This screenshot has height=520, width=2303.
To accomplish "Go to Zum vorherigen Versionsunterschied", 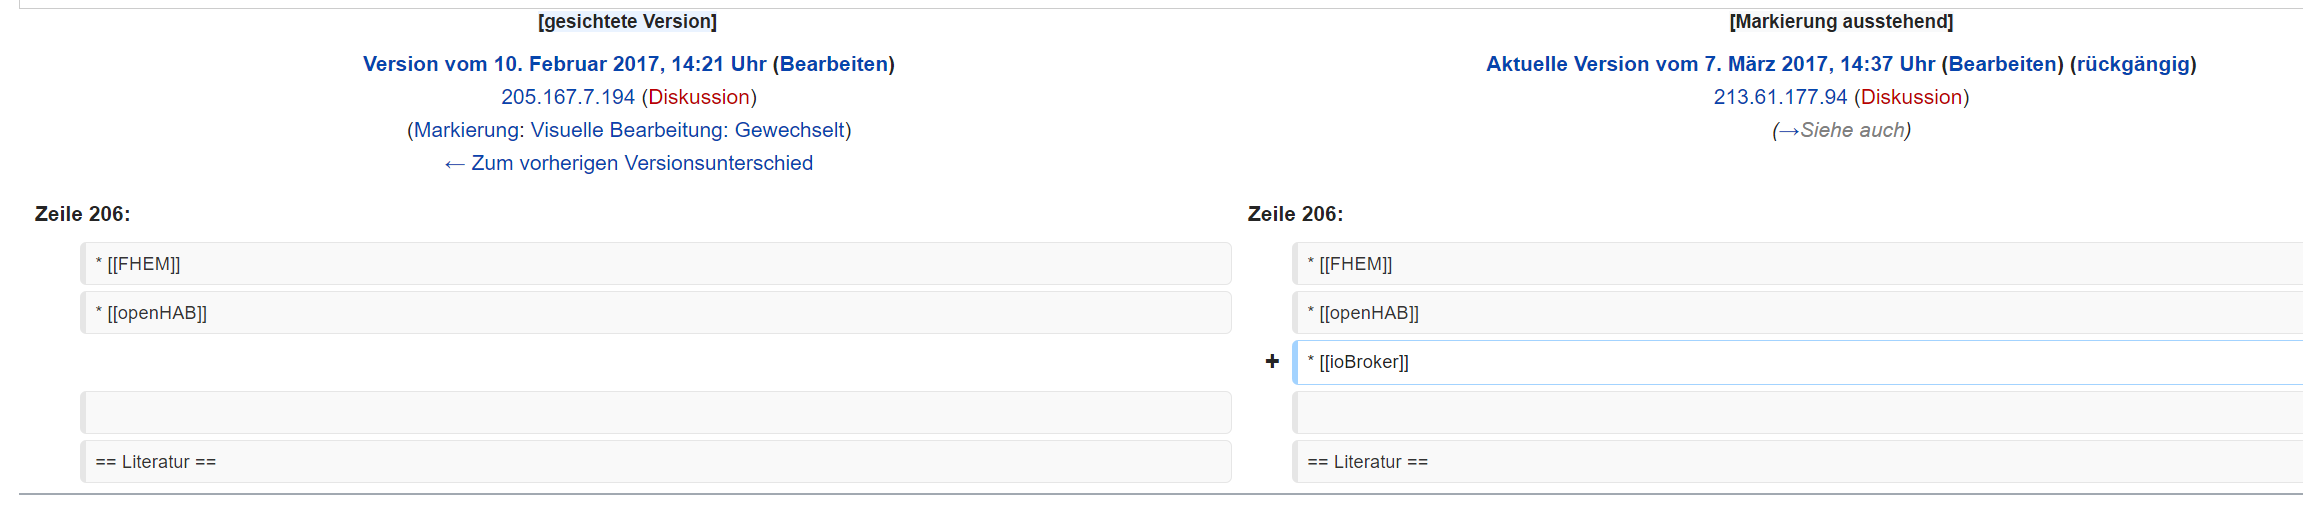I will point(629,163).
